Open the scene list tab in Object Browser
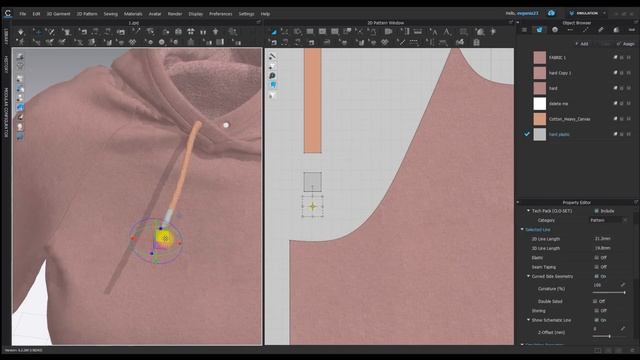640x360 pixels. (524, 29)
